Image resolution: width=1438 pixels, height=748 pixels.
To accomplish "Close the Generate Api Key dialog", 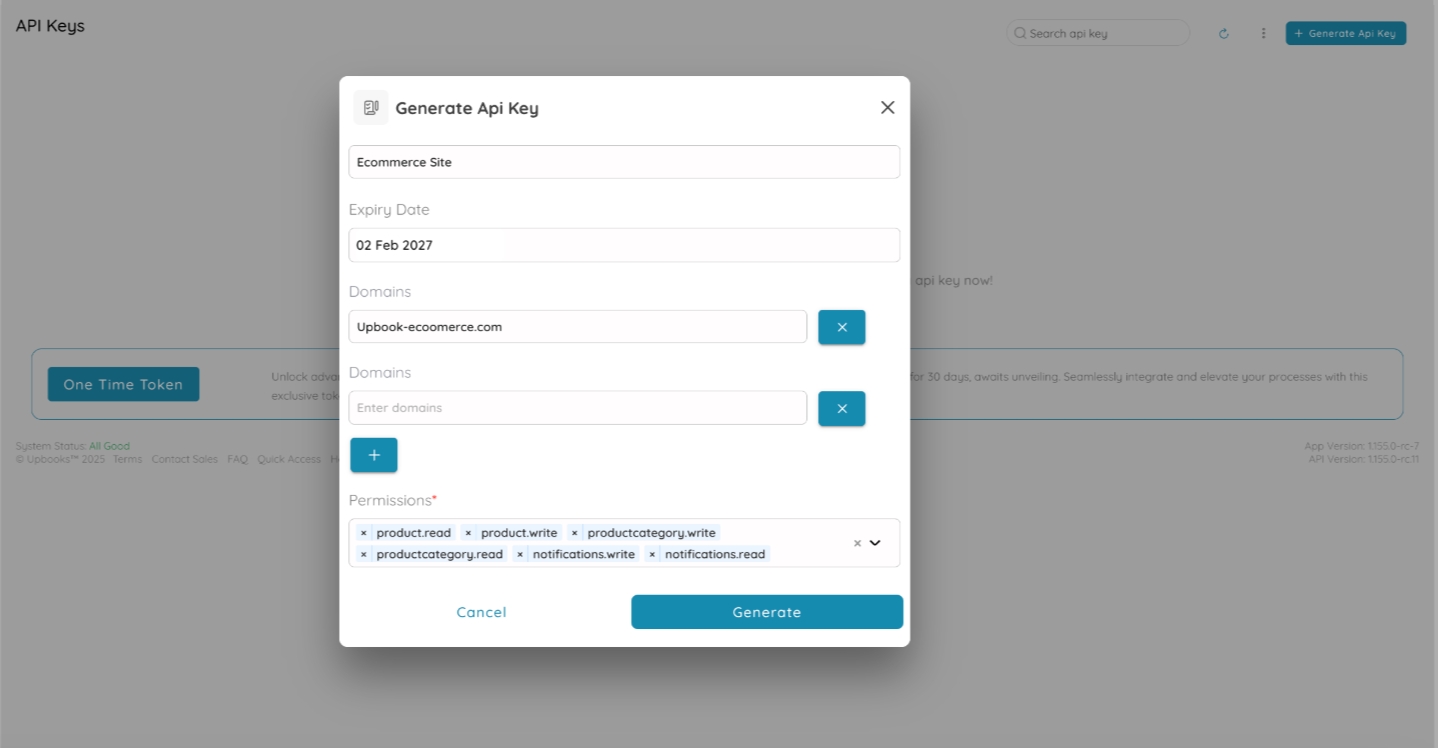I will (887, 107).
